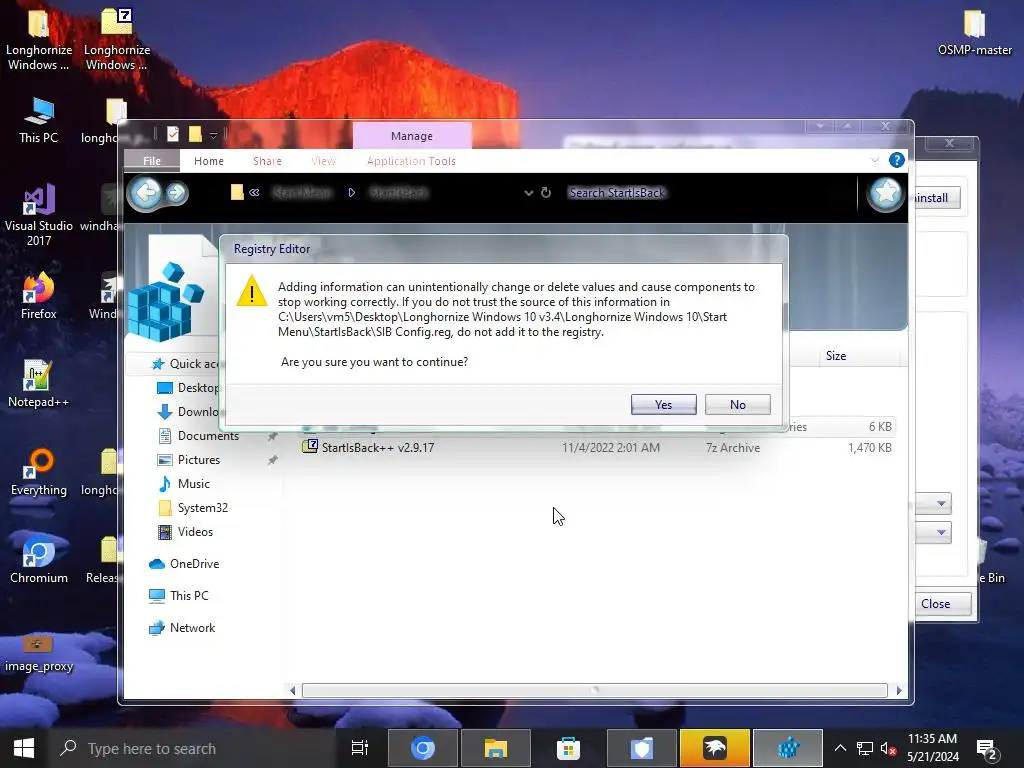Viewport: 1024px width, 768px height.
Task: Click horizontal scrollbar left arrow
Action: 292,690
